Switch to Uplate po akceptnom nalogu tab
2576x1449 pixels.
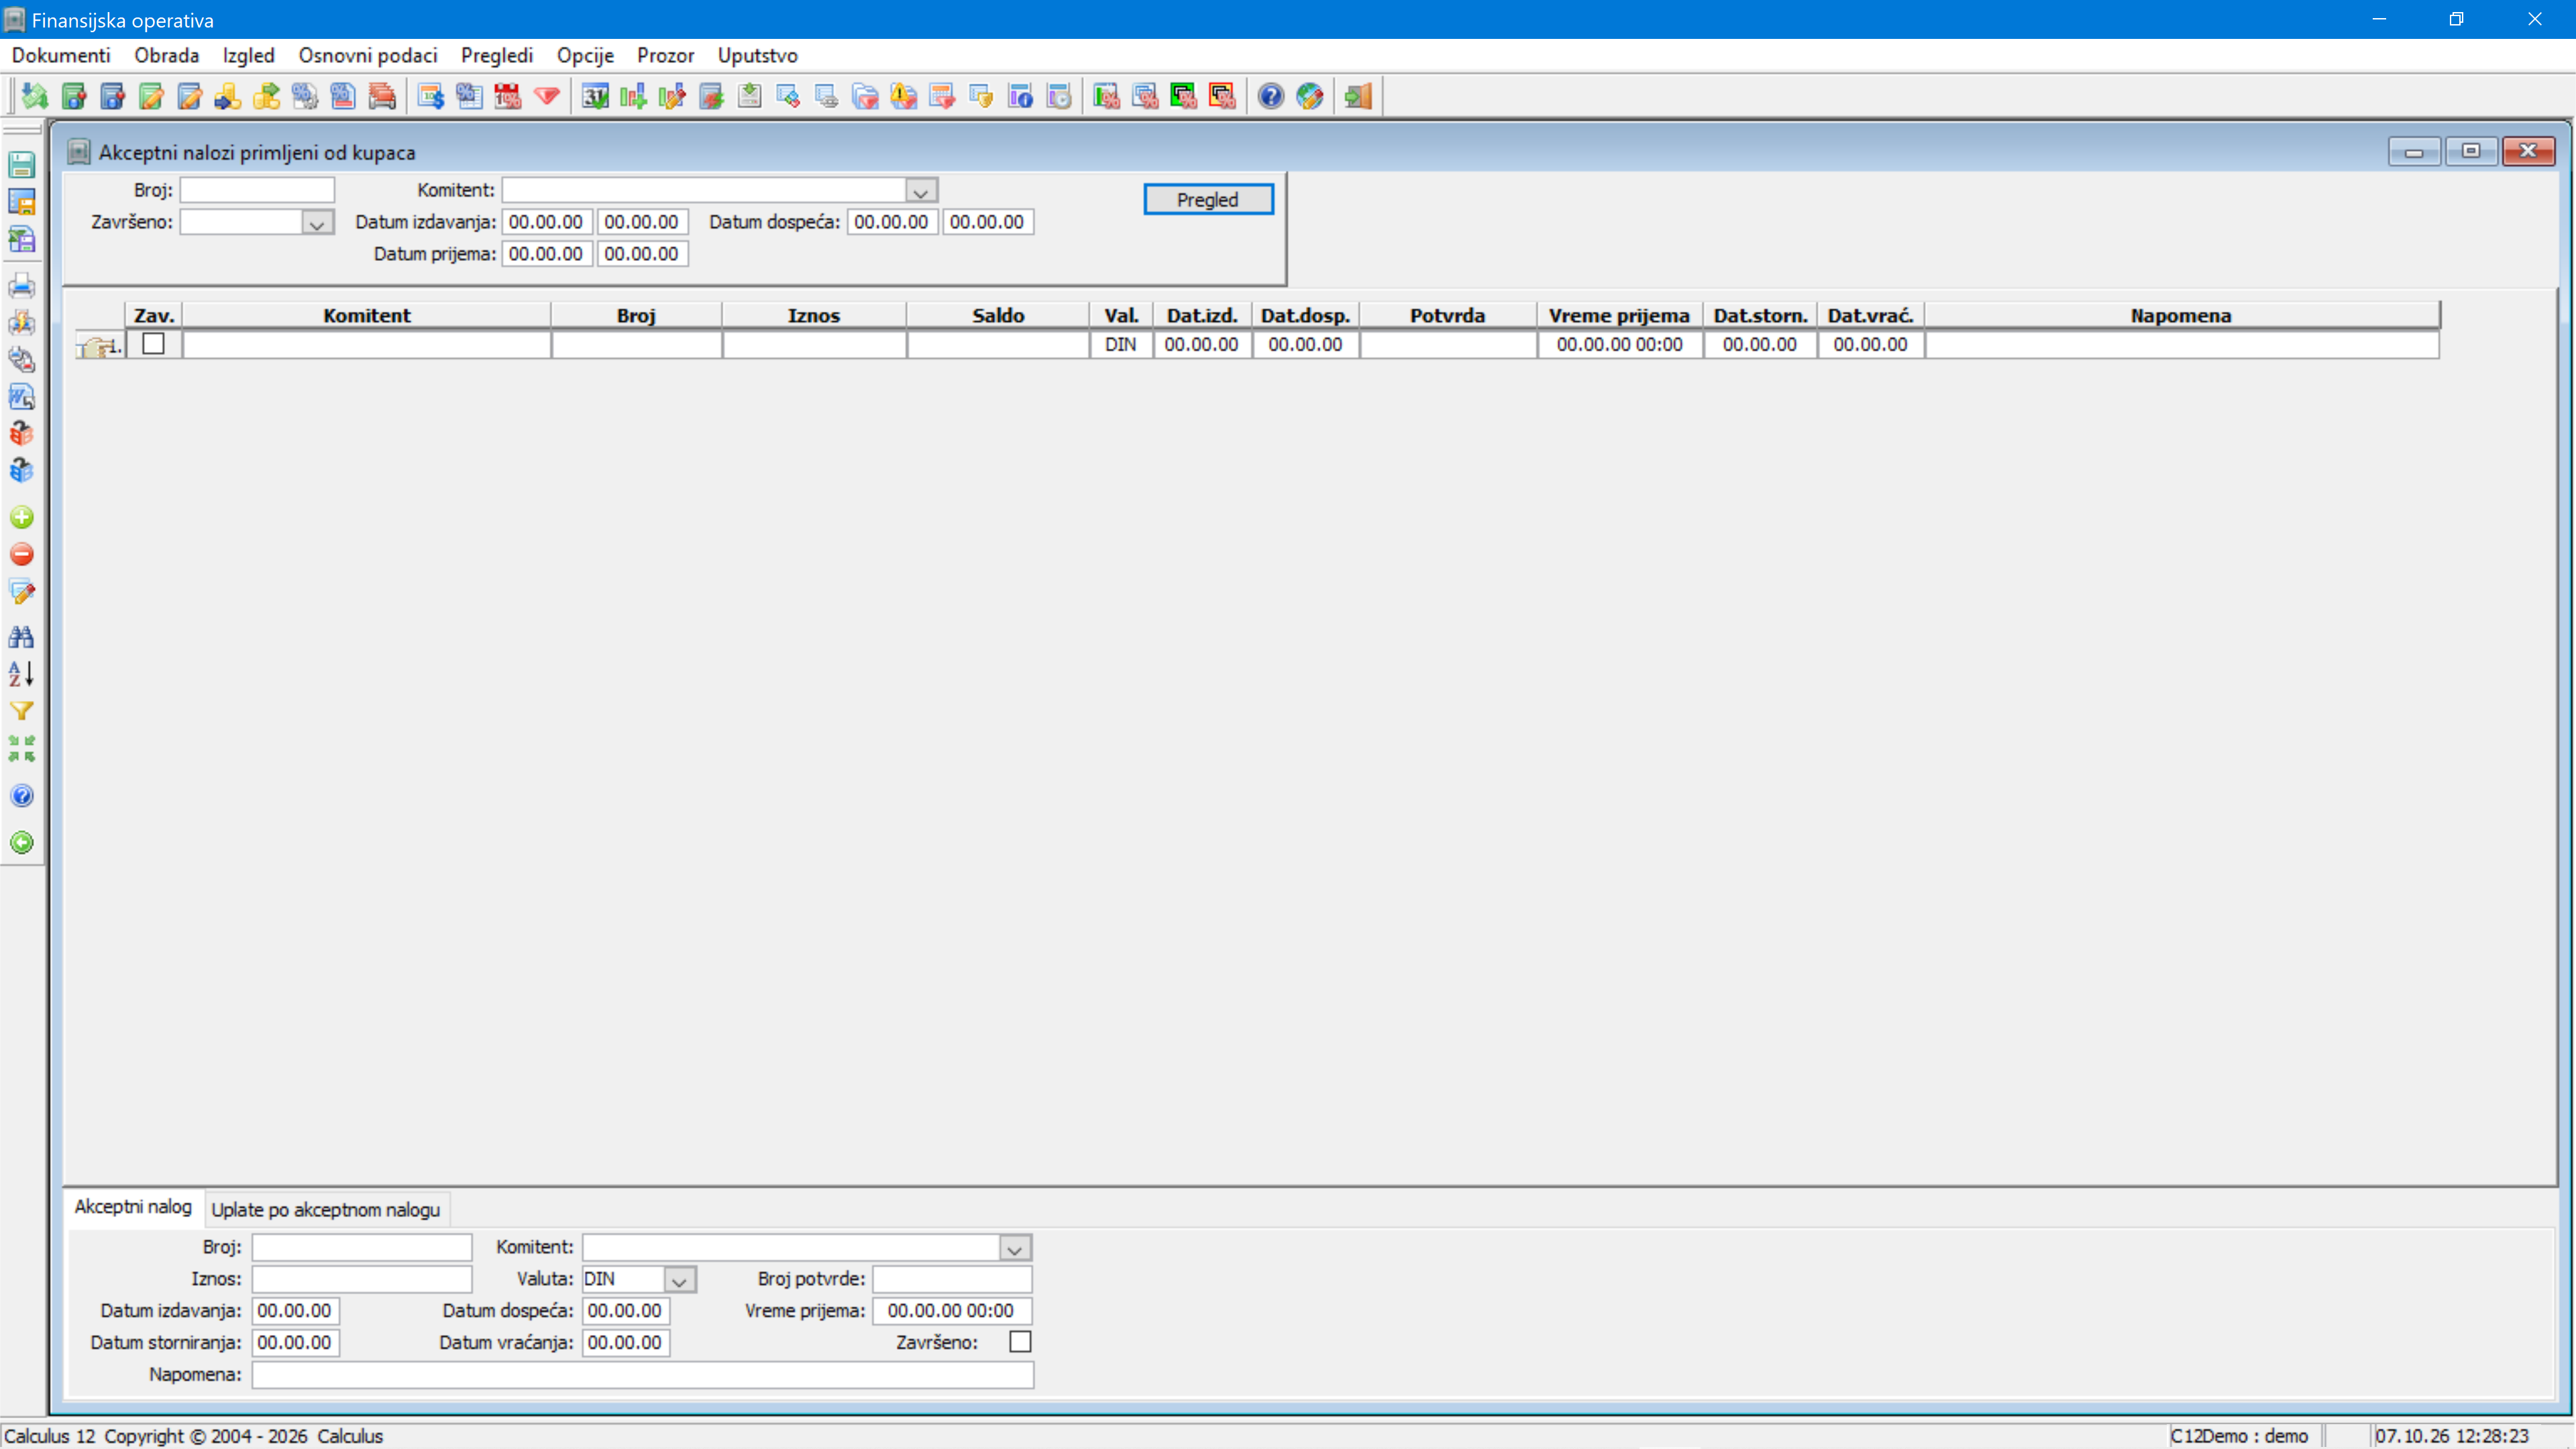[326, 1210]
